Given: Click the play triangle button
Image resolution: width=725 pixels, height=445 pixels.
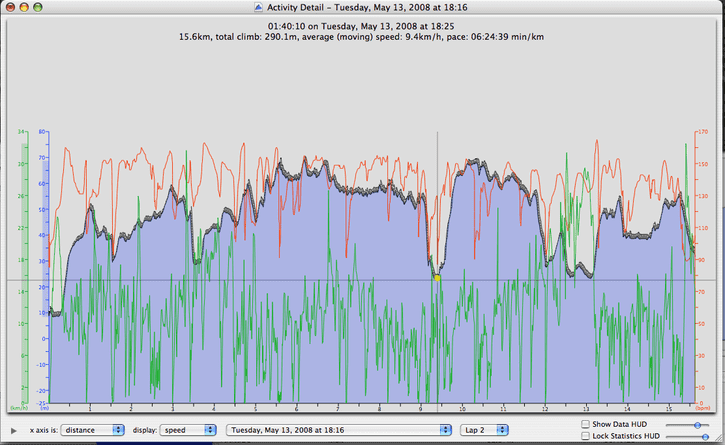Looking at the screenshot, I should (13, 431).
